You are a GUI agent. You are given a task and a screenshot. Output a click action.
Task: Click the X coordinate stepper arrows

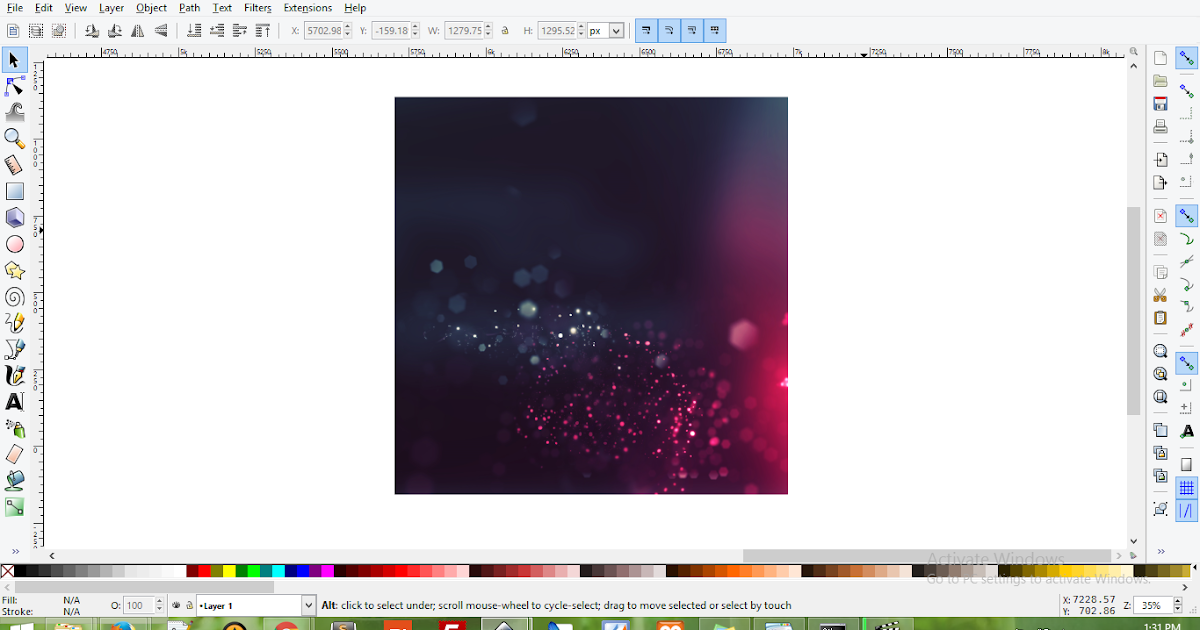pyautogui.click(x=347, y=31)
